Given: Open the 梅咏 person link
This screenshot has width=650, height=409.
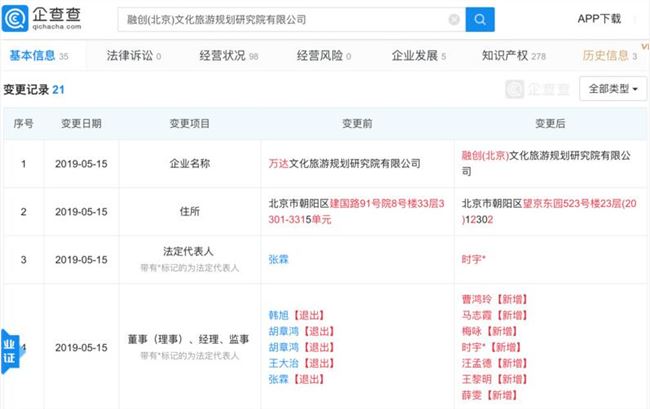Looking at the screenshot, I should 471,331.
